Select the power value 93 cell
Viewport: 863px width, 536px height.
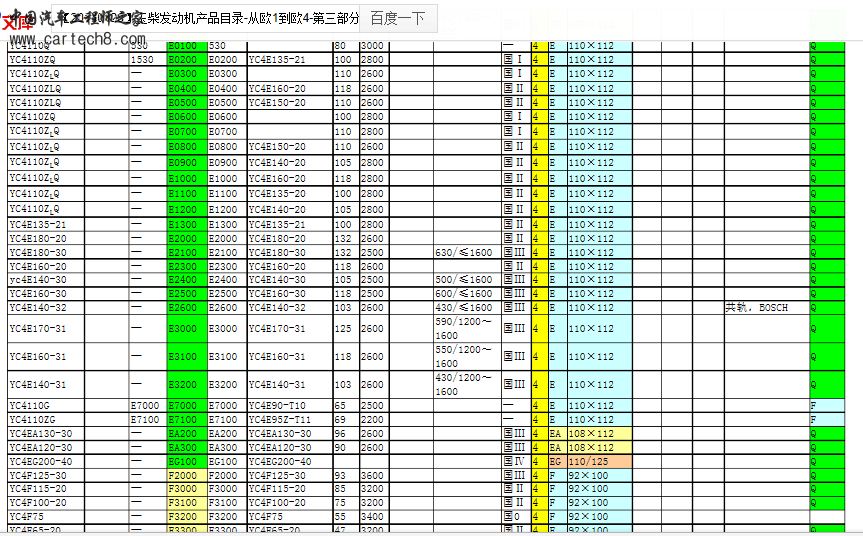(346, 475)
